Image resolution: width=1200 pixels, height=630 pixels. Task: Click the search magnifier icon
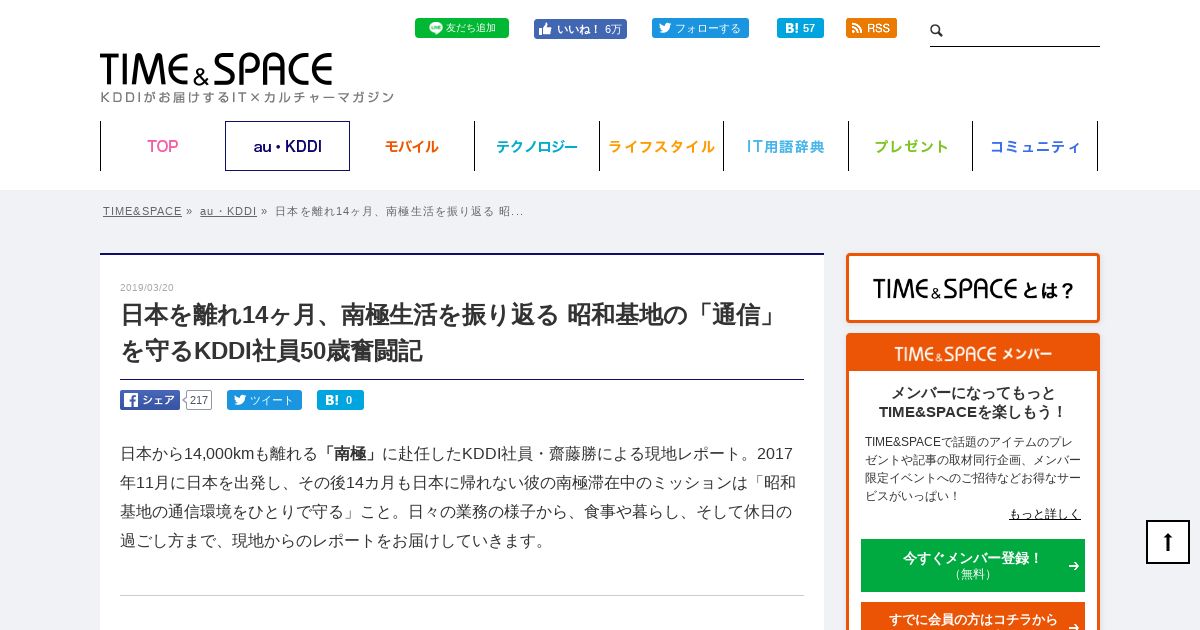(937, 31)
